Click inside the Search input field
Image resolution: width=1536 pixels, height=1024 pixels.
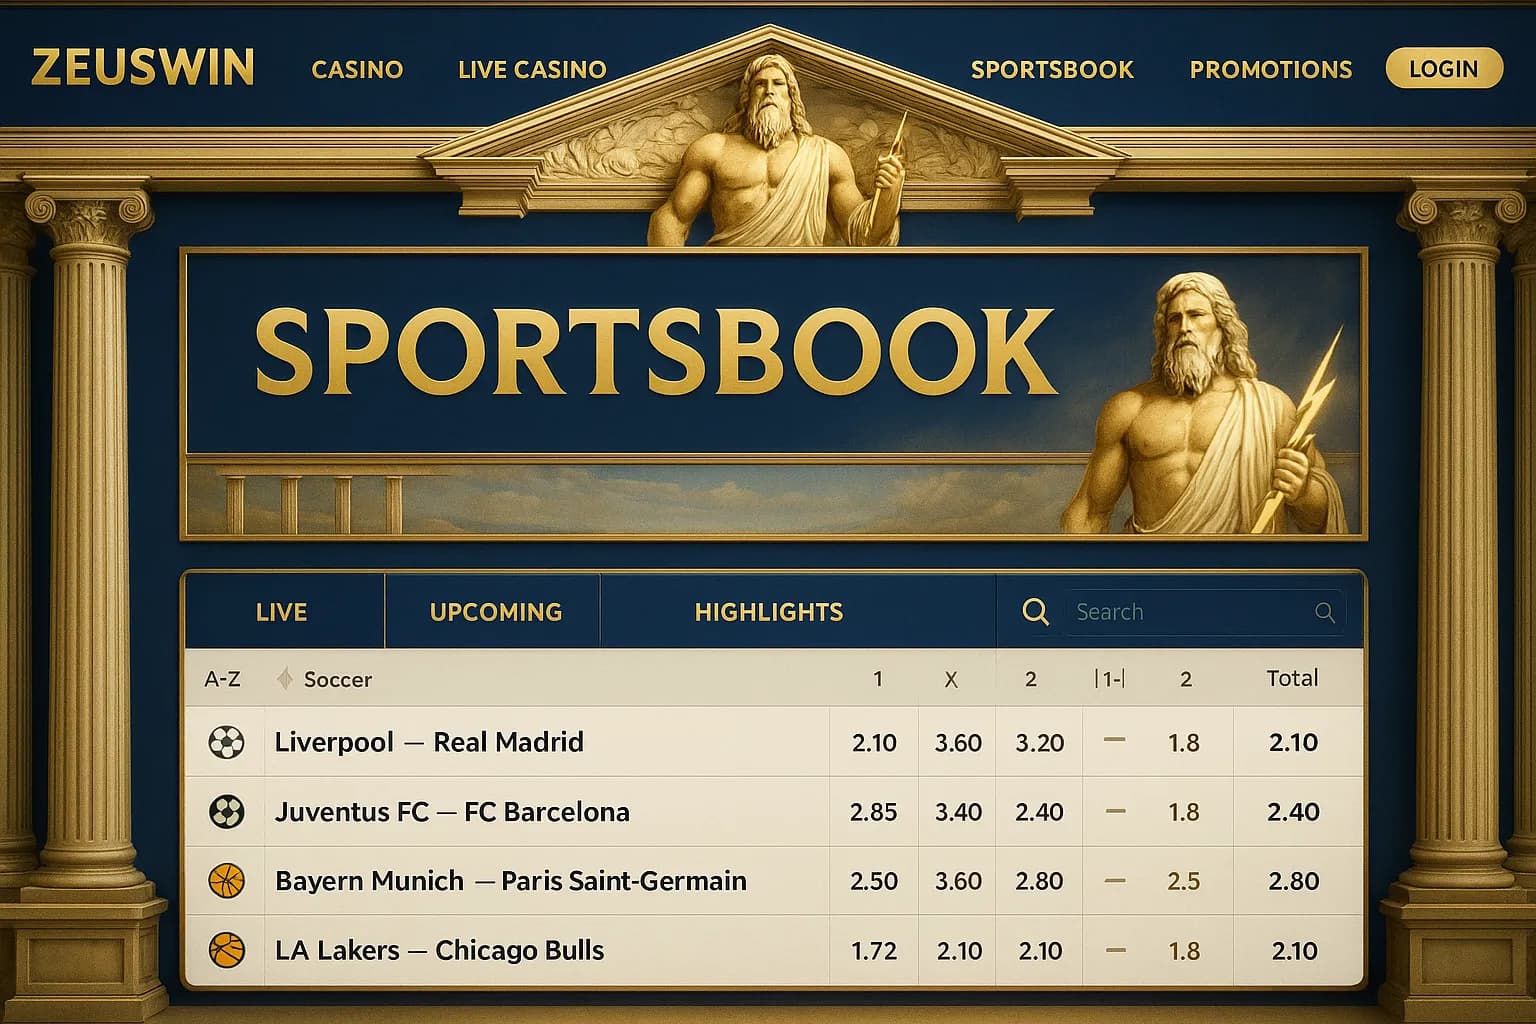pyautogui.click(x=1180, y=611)
